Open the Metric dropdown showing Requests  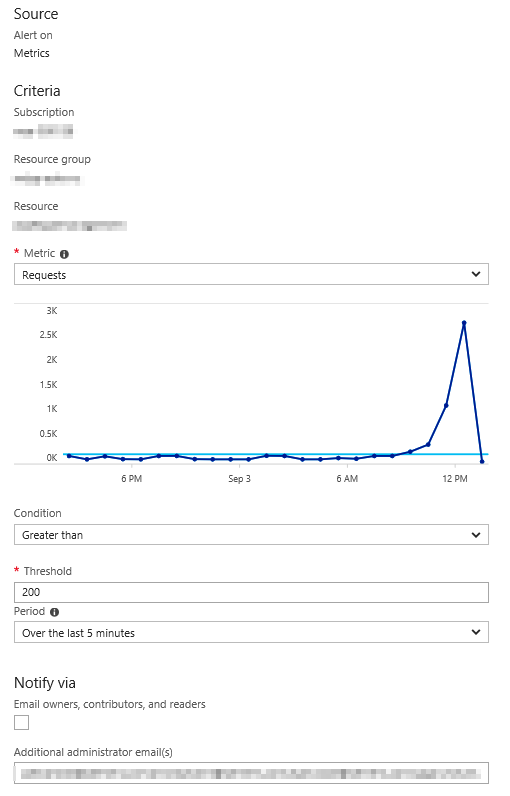pos(251,274)
